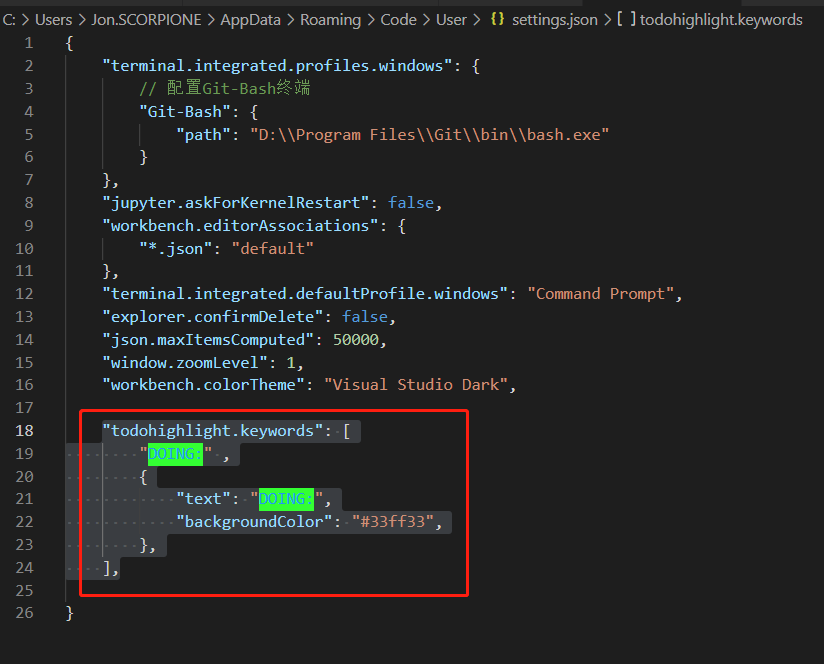Open the Code breadcrumb entry
824x664 pixels.
398,19
